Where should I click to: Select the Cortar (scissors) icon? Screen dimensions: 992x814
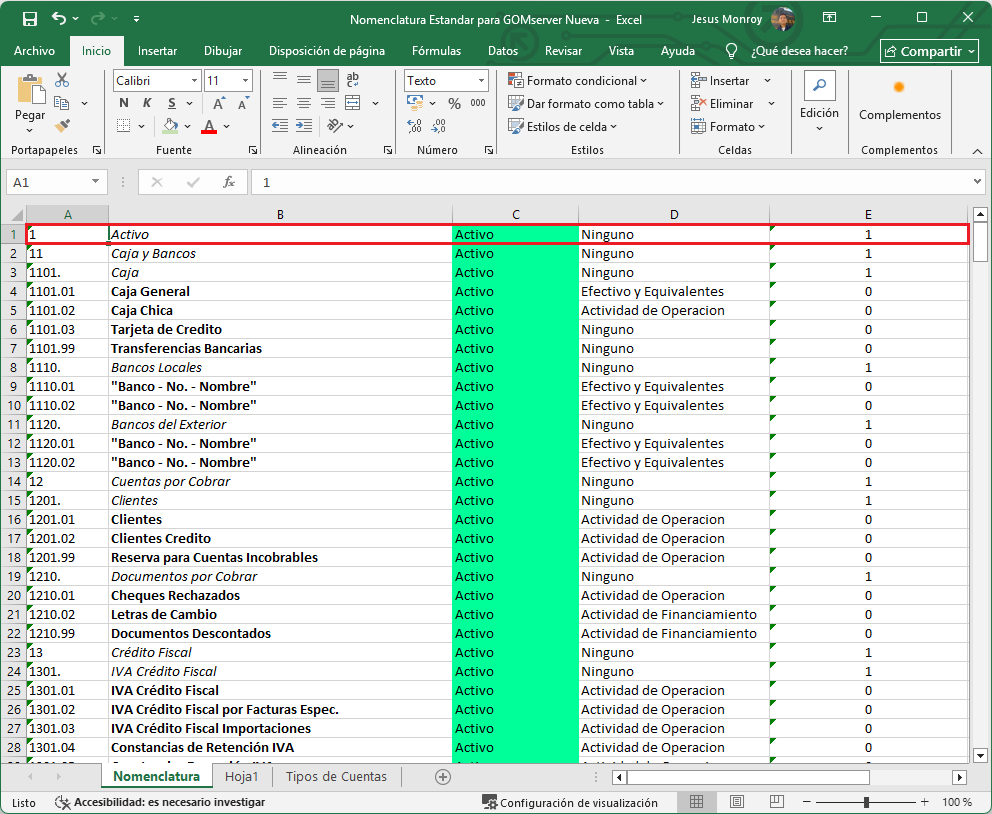(62, 80)
